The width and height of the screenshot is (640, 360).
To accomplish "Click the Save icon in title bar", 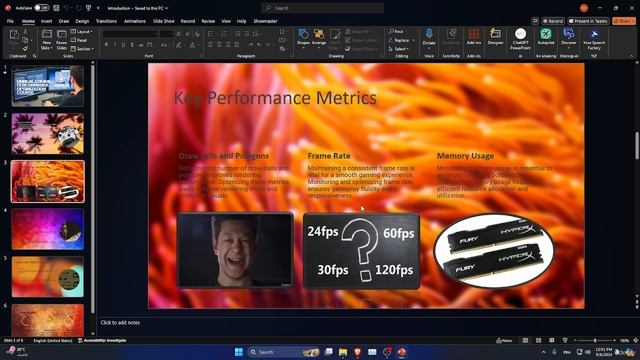I will click(56, 8).
